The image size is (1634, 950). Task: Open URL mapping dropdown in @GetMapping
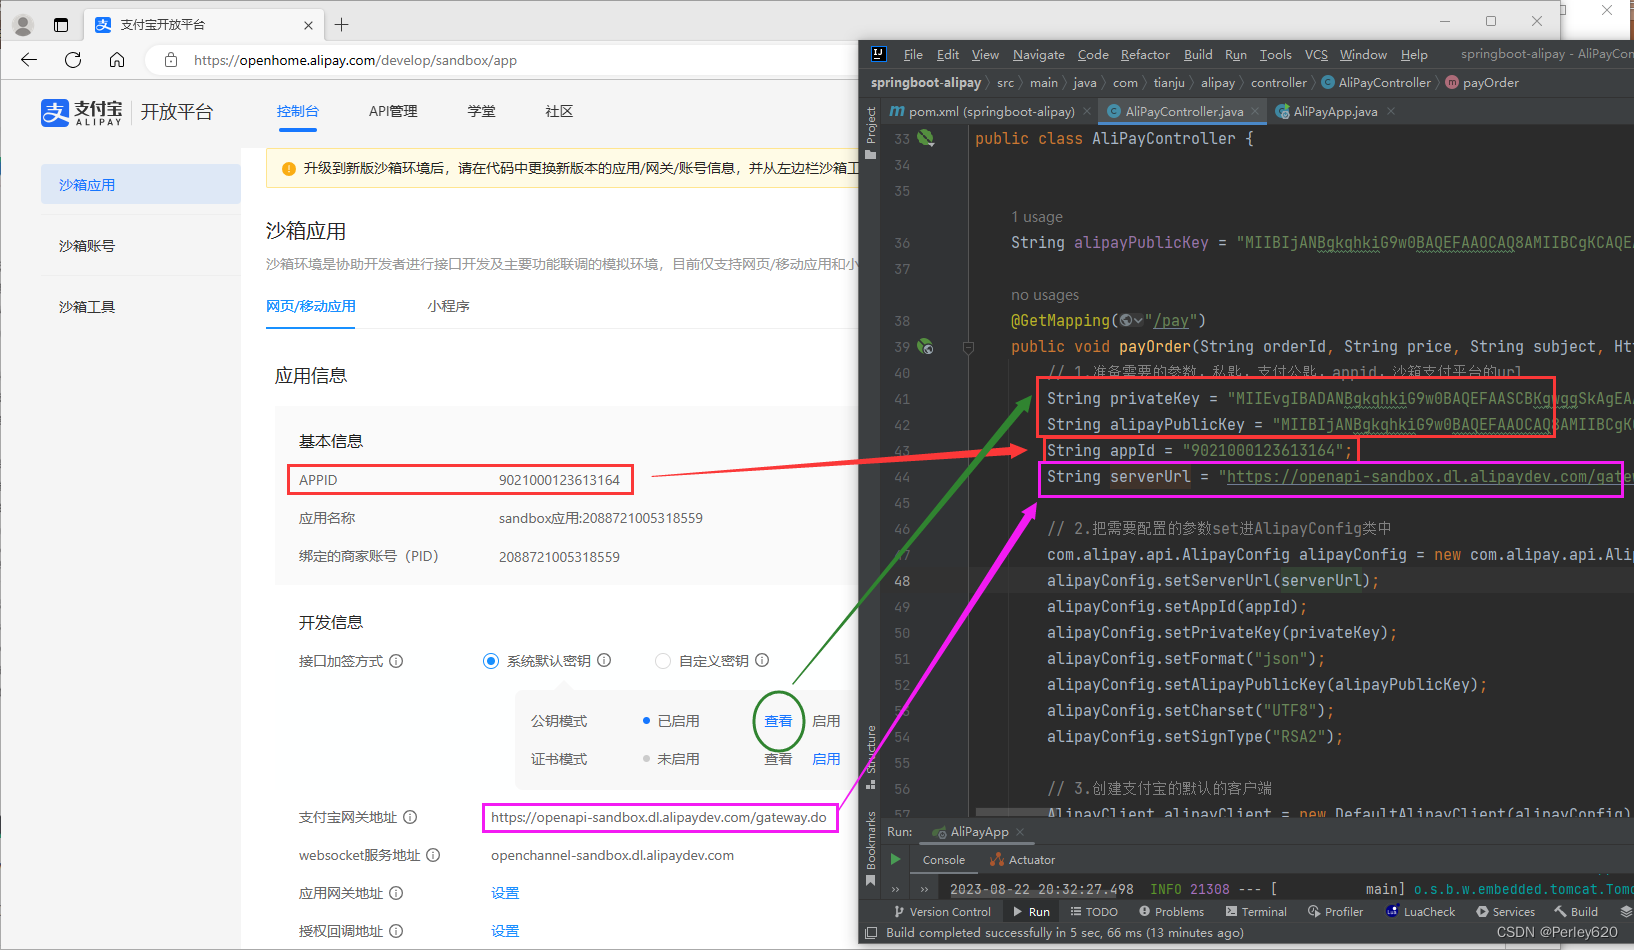(1132, 320)
